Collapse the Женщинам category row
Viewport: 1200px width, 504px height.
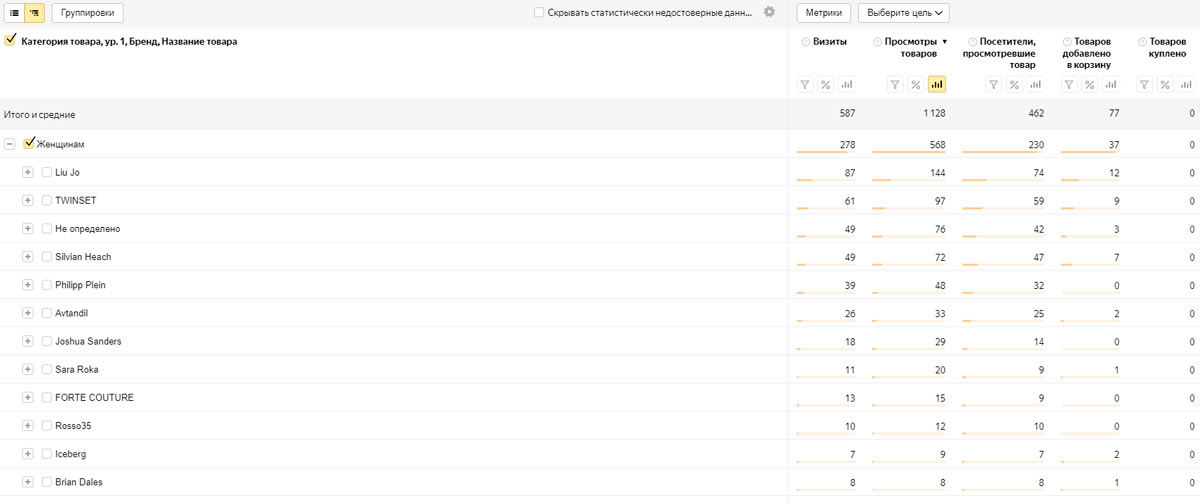click(9, 144)
